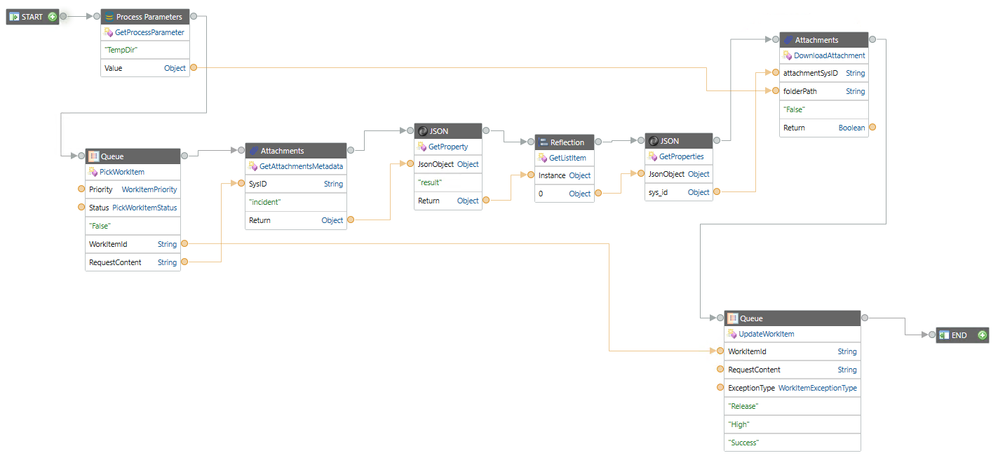Click the Queue icon above PickWorkItem

94,156
